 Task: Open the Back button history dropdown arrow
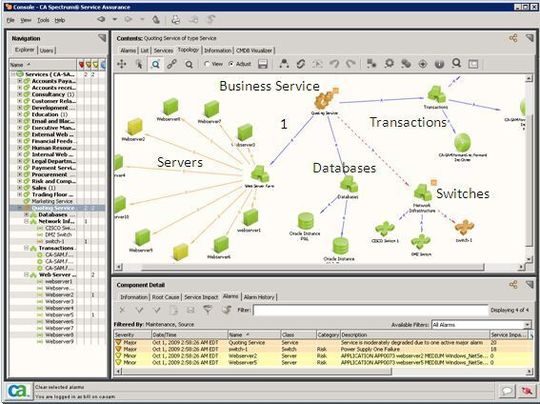115,20
